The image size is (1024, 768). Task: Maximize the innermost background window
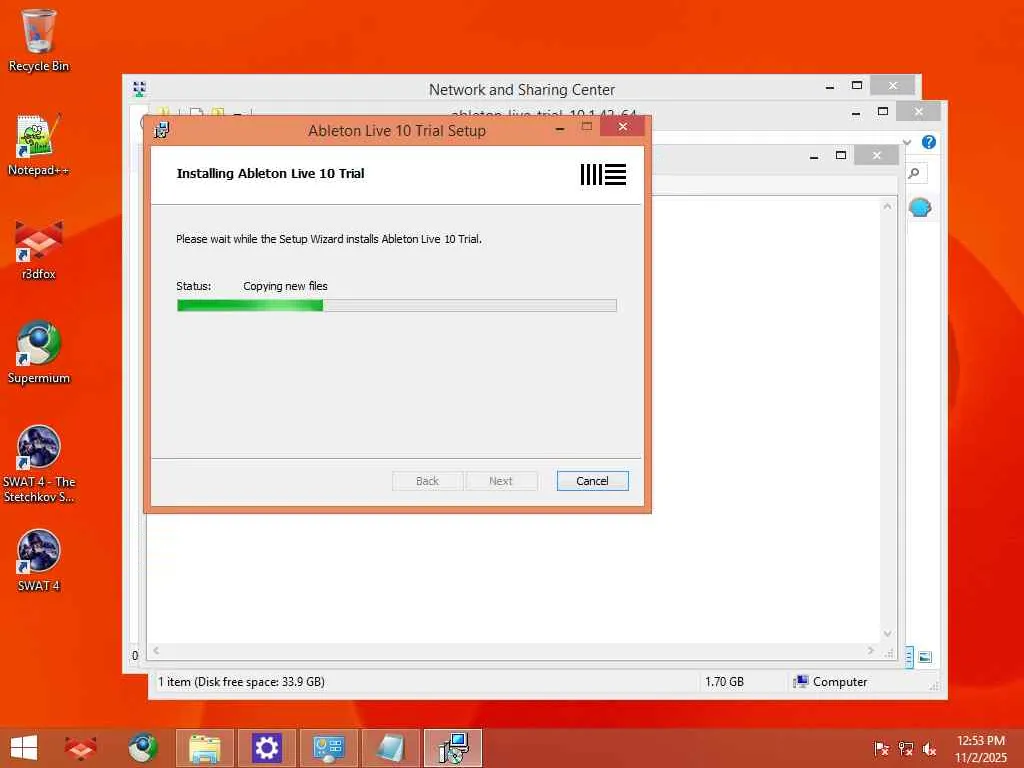tap(841, 155)
